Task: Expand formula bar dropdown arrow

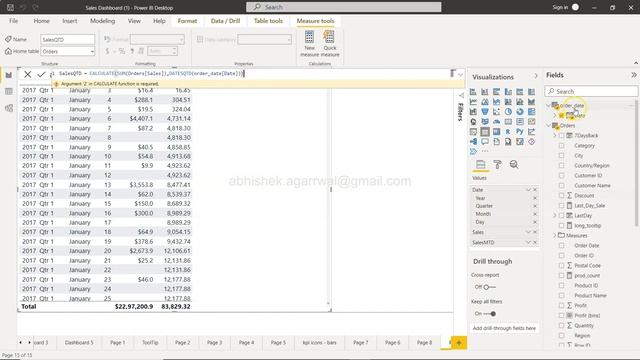Action: (460, 75)
